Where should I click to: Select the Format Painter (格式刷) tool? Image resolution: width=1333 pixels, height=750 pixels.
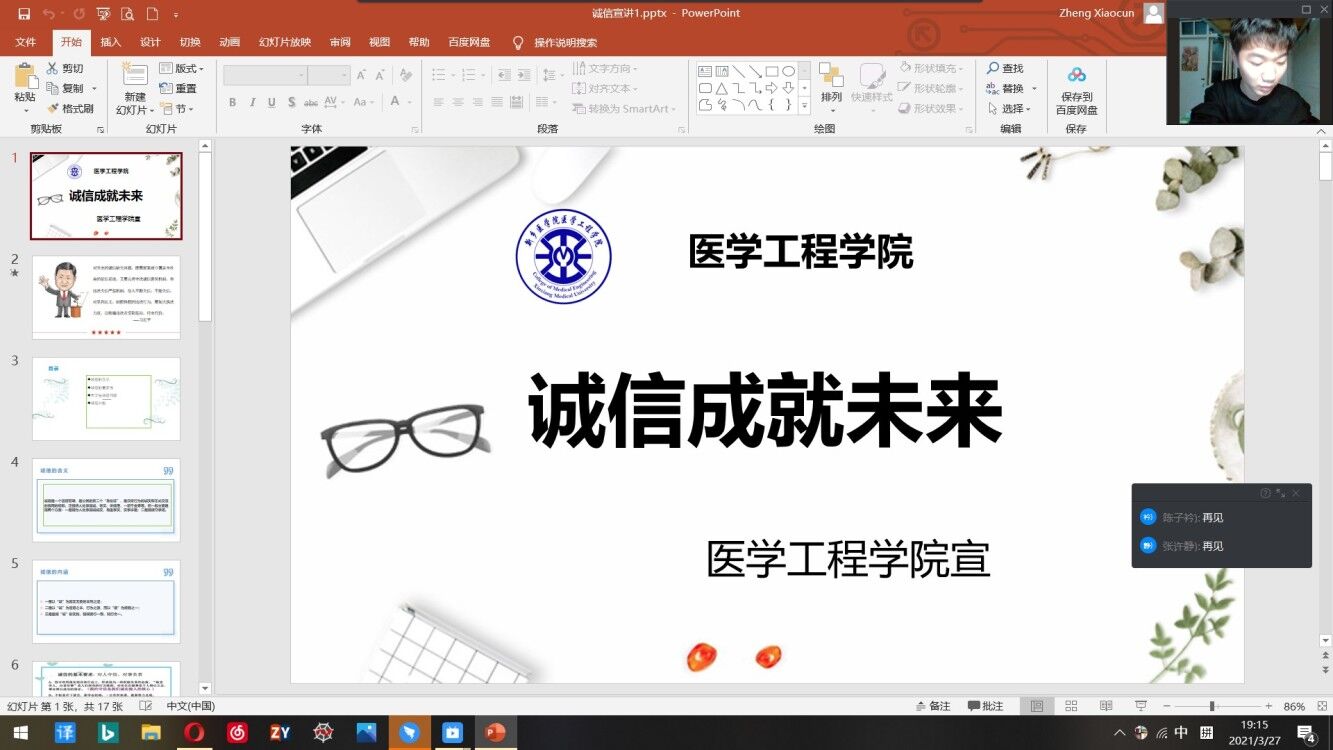pyautogui.click(x=70, y=108)
